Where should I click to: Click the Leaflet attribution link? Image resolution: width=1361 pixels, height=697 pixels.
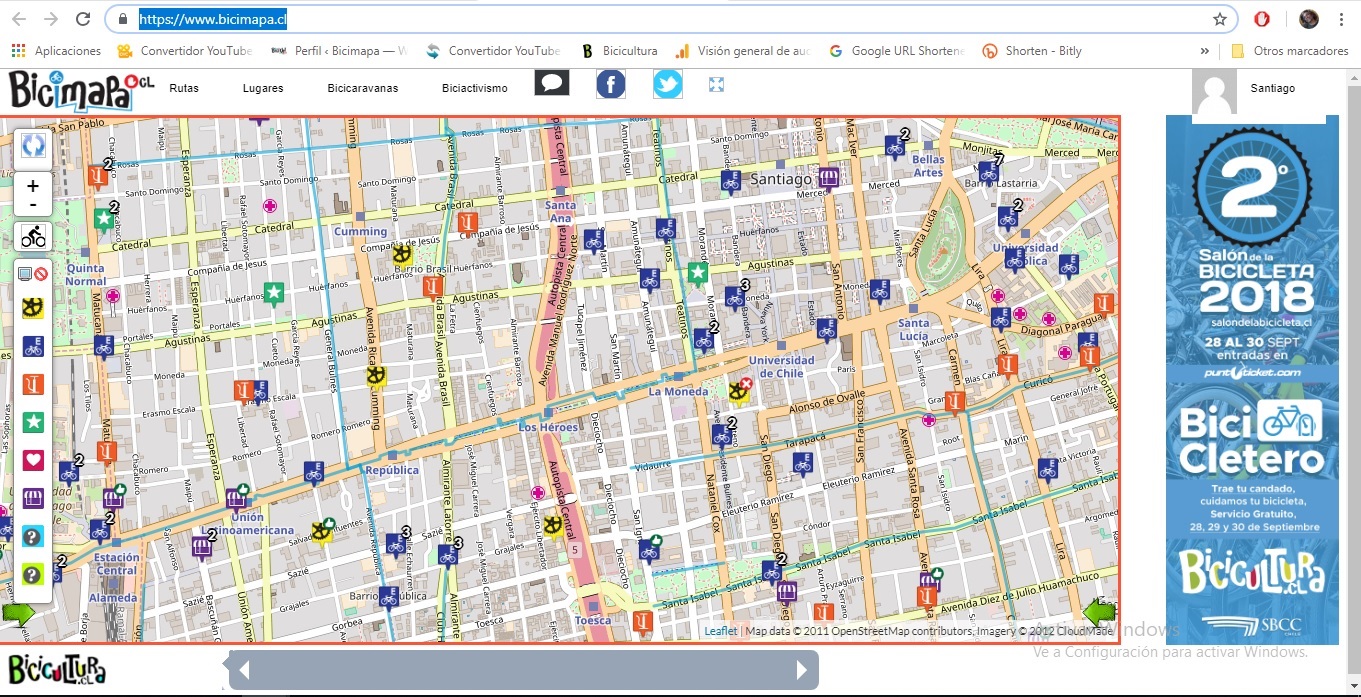(x=720, y=631)
